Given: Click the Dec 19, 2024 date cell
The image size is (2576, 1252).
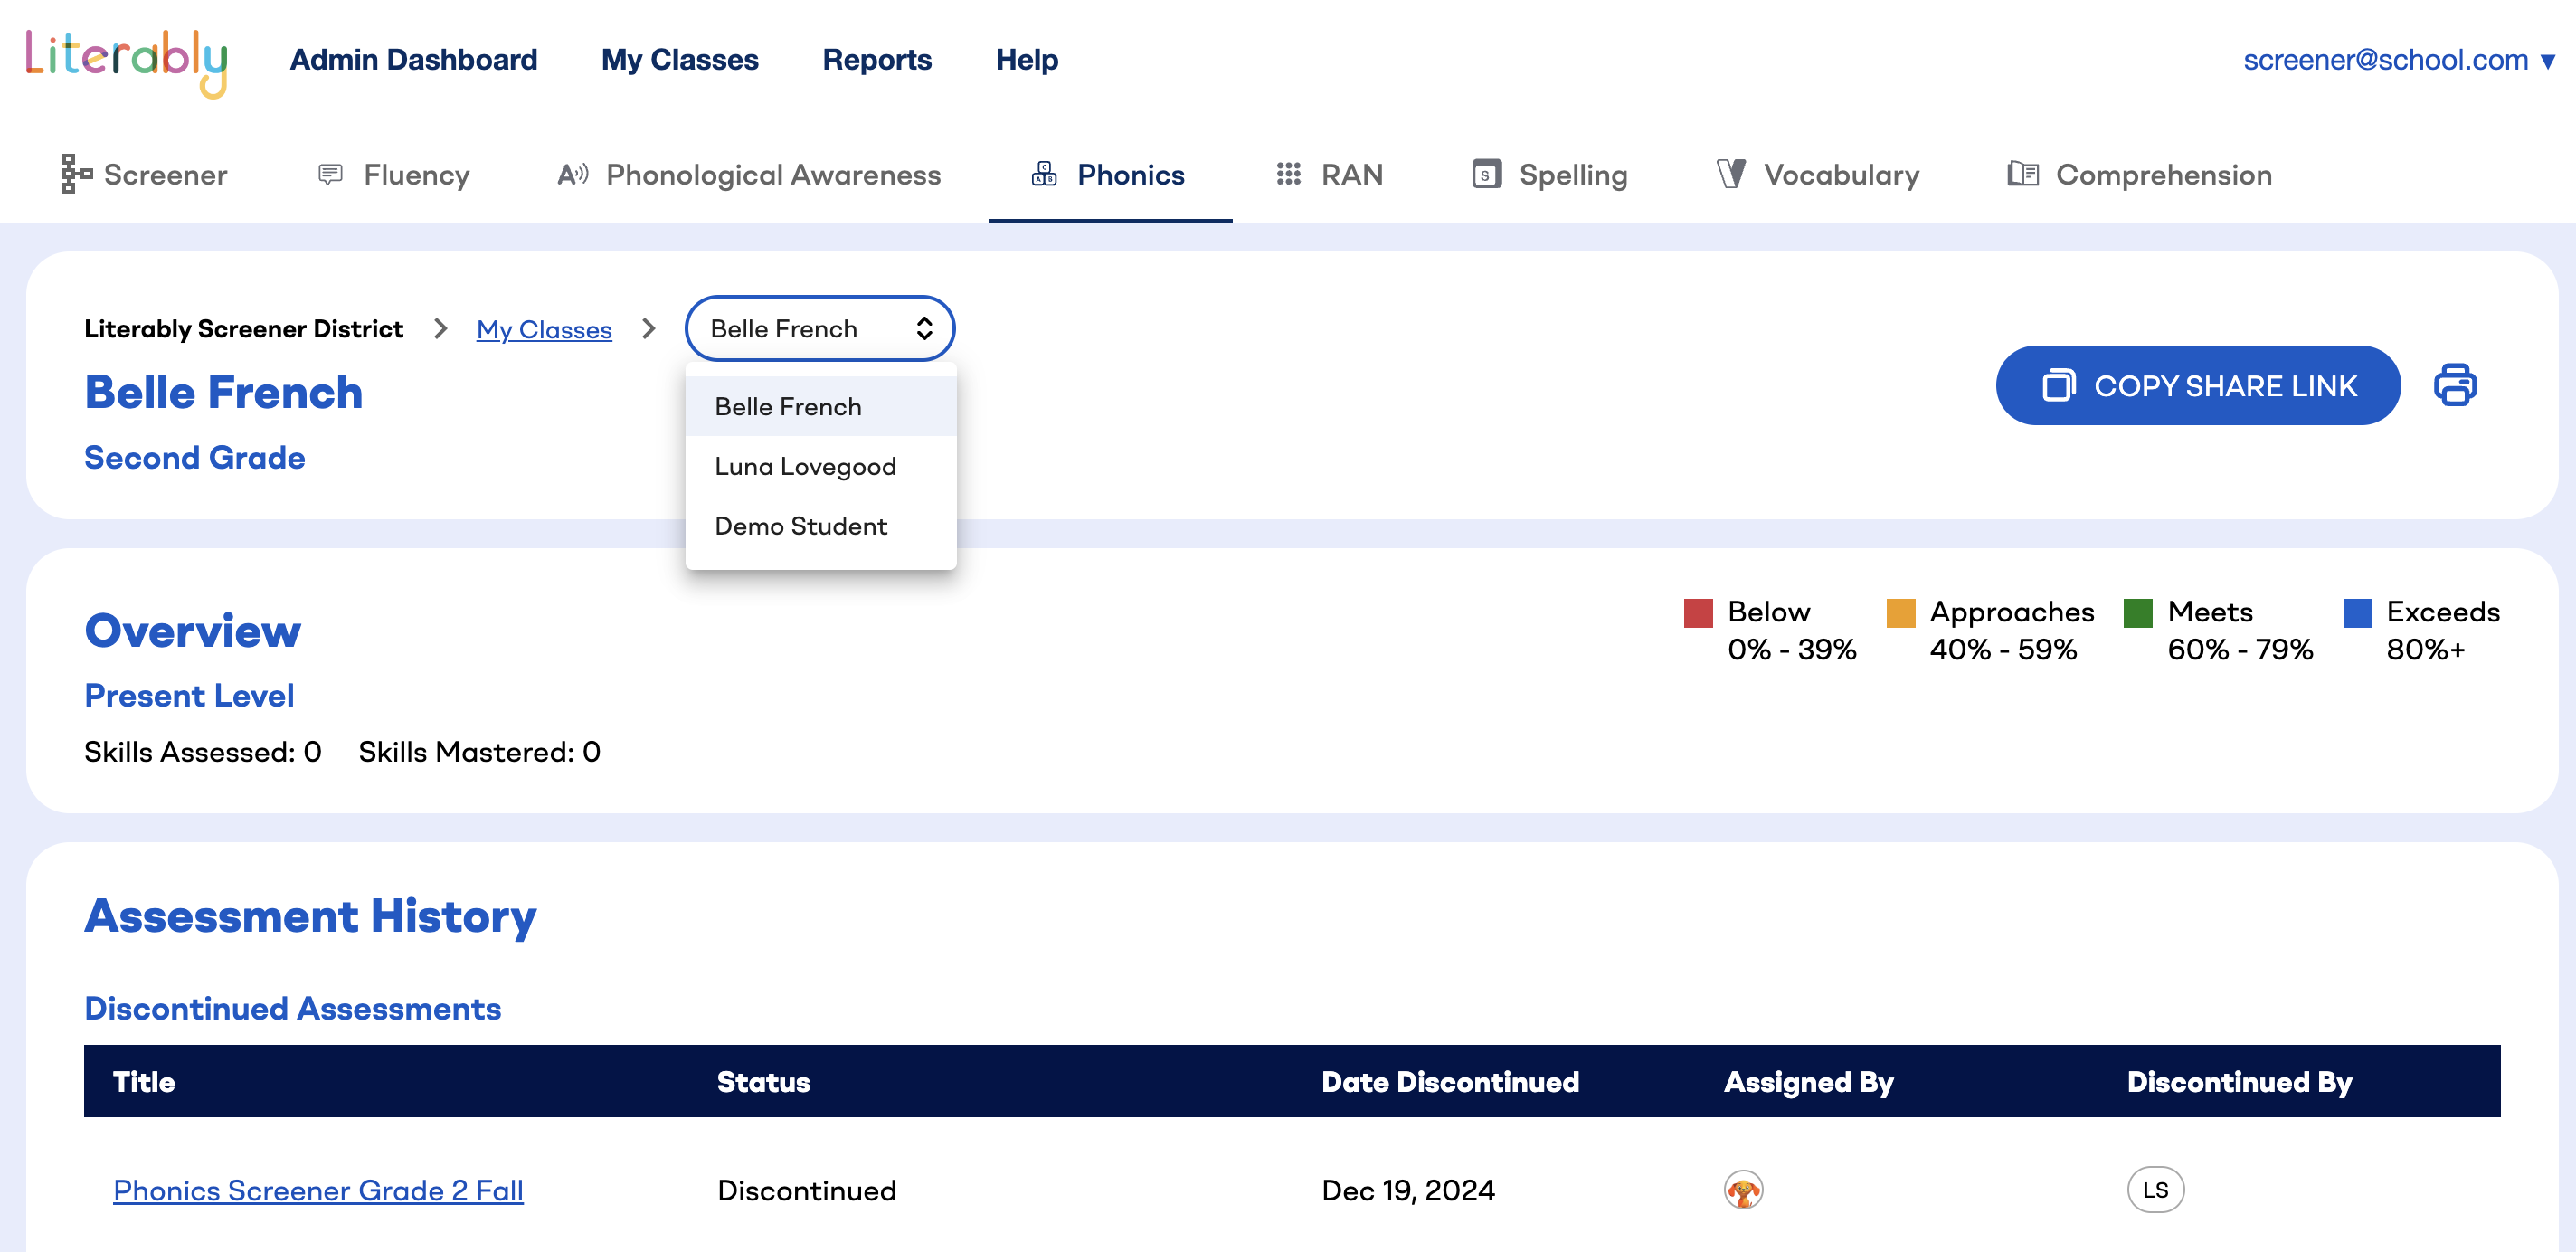Looking at the screenshot, I should point(1408,1190).
